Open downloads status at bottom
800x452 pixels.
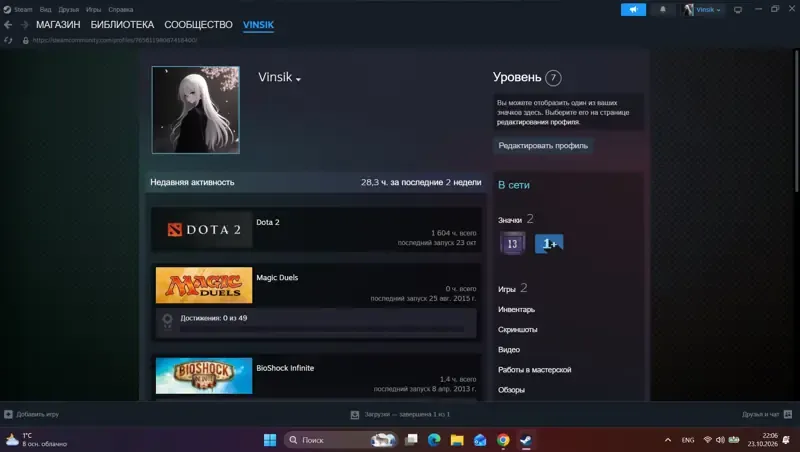(x=401, y=414)
